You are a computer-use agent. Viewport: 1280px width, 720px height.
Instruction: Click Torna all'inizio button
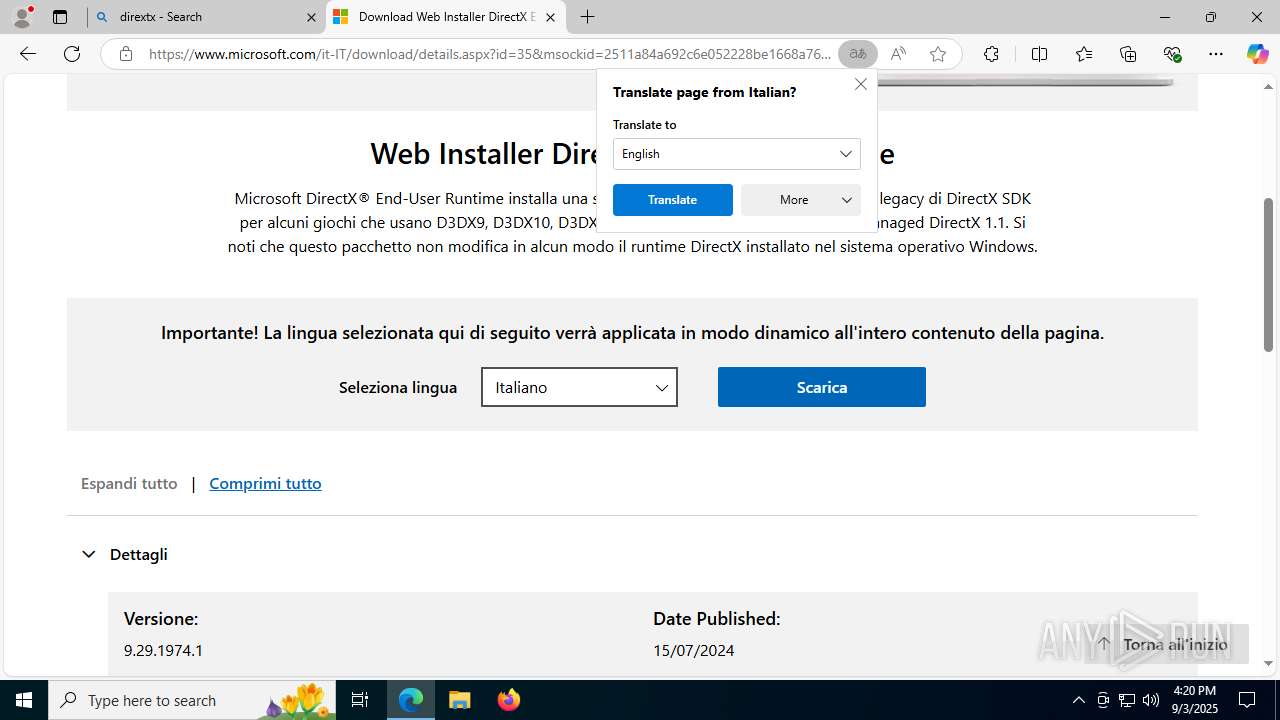[x=1165, y=644]
